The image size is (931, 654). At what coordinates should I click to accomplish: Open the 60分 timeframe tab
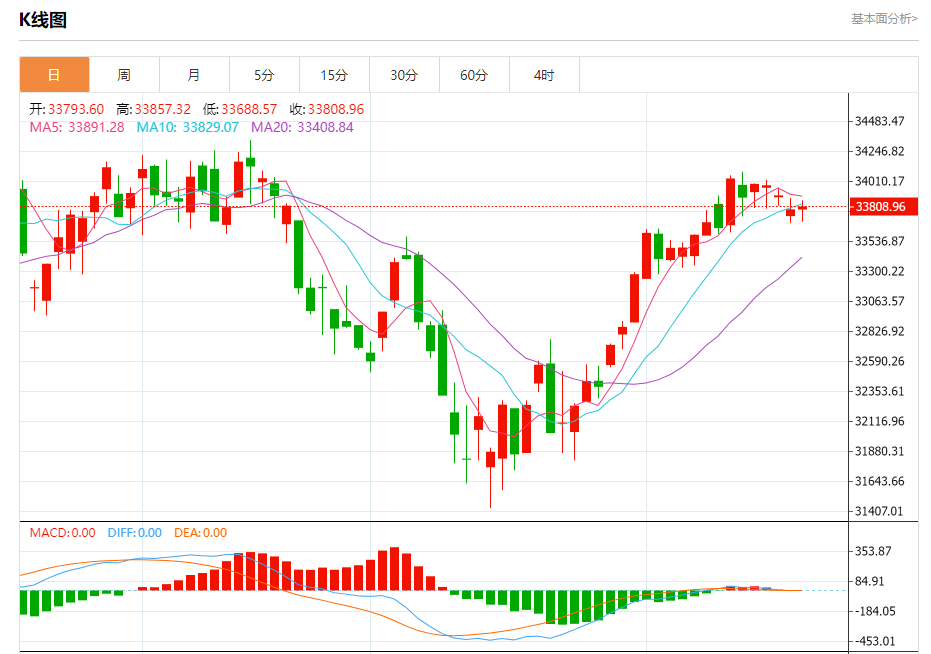coord(474,75)
